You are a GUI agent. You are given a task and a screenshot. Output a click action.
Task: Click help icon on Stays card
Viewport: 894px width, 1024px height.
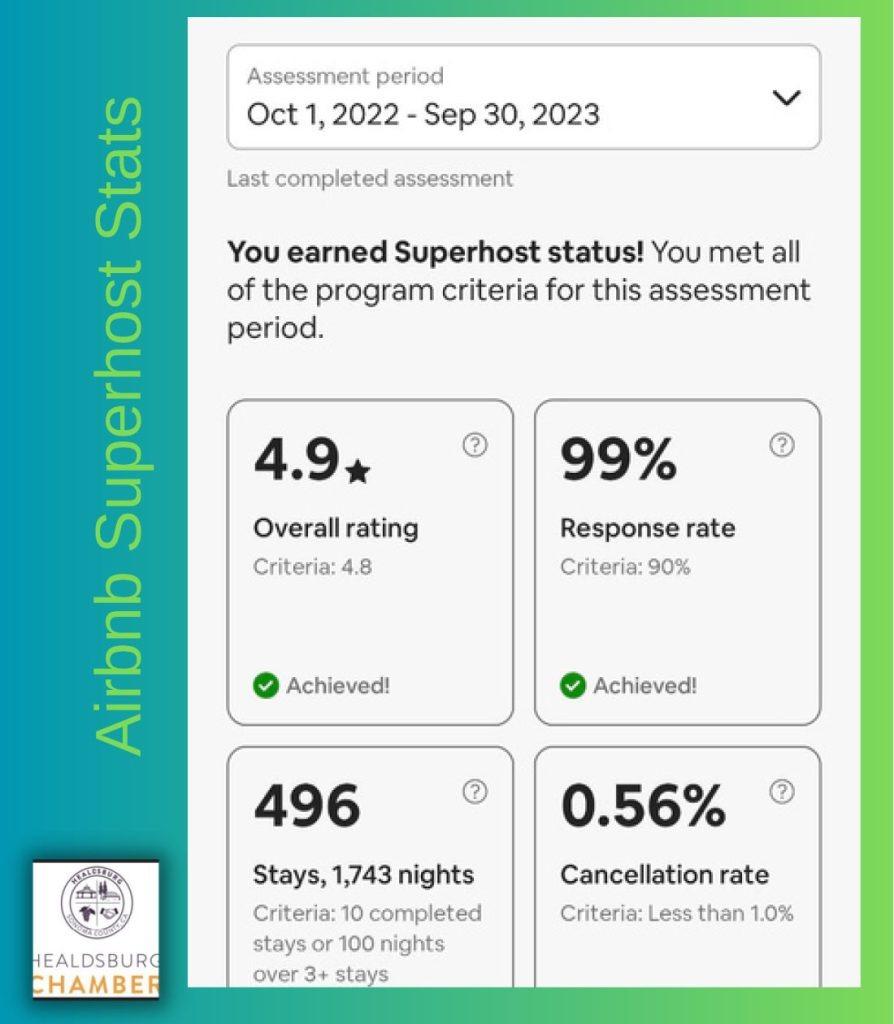pos(475,792)
